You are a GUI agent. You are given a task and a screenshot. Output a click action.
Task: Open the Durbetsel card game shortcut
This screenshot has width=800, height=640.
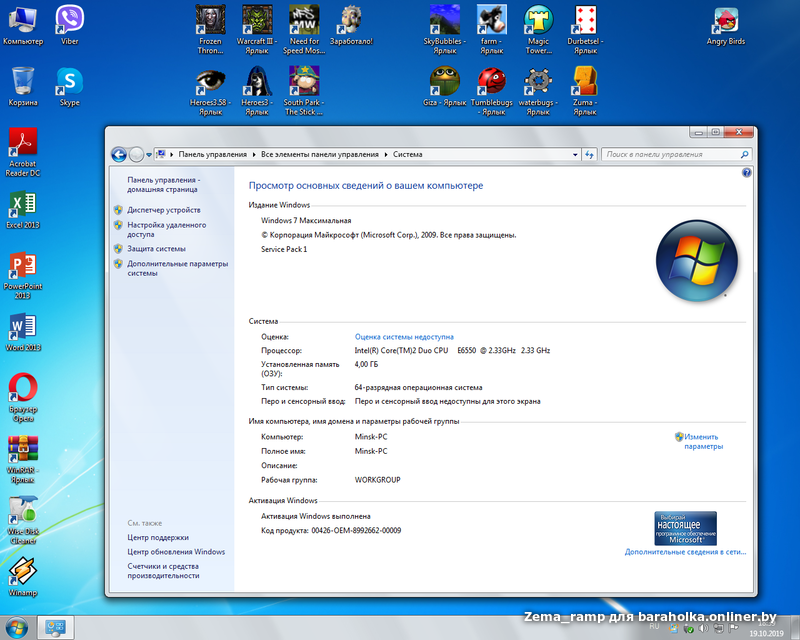pos(585,30)
